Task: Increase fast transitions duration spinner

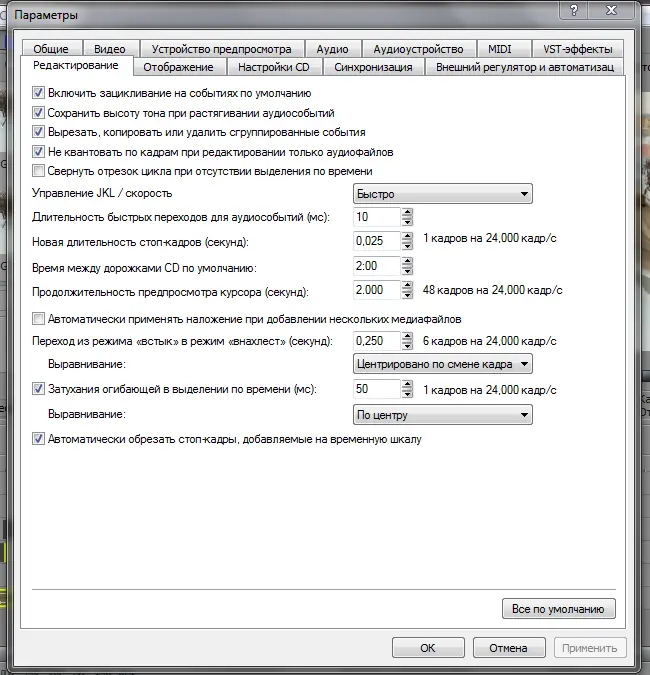Action: tap(407, 212)
